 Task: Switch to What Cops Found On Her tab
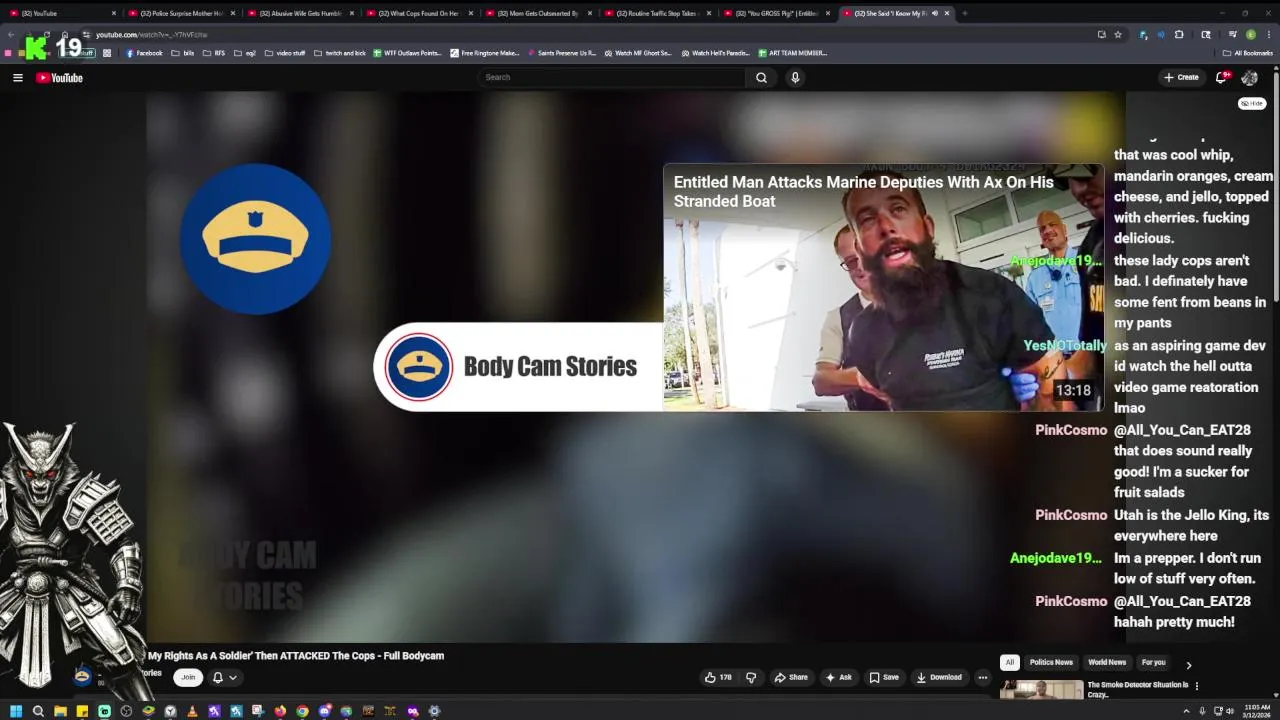coord(419,13)
